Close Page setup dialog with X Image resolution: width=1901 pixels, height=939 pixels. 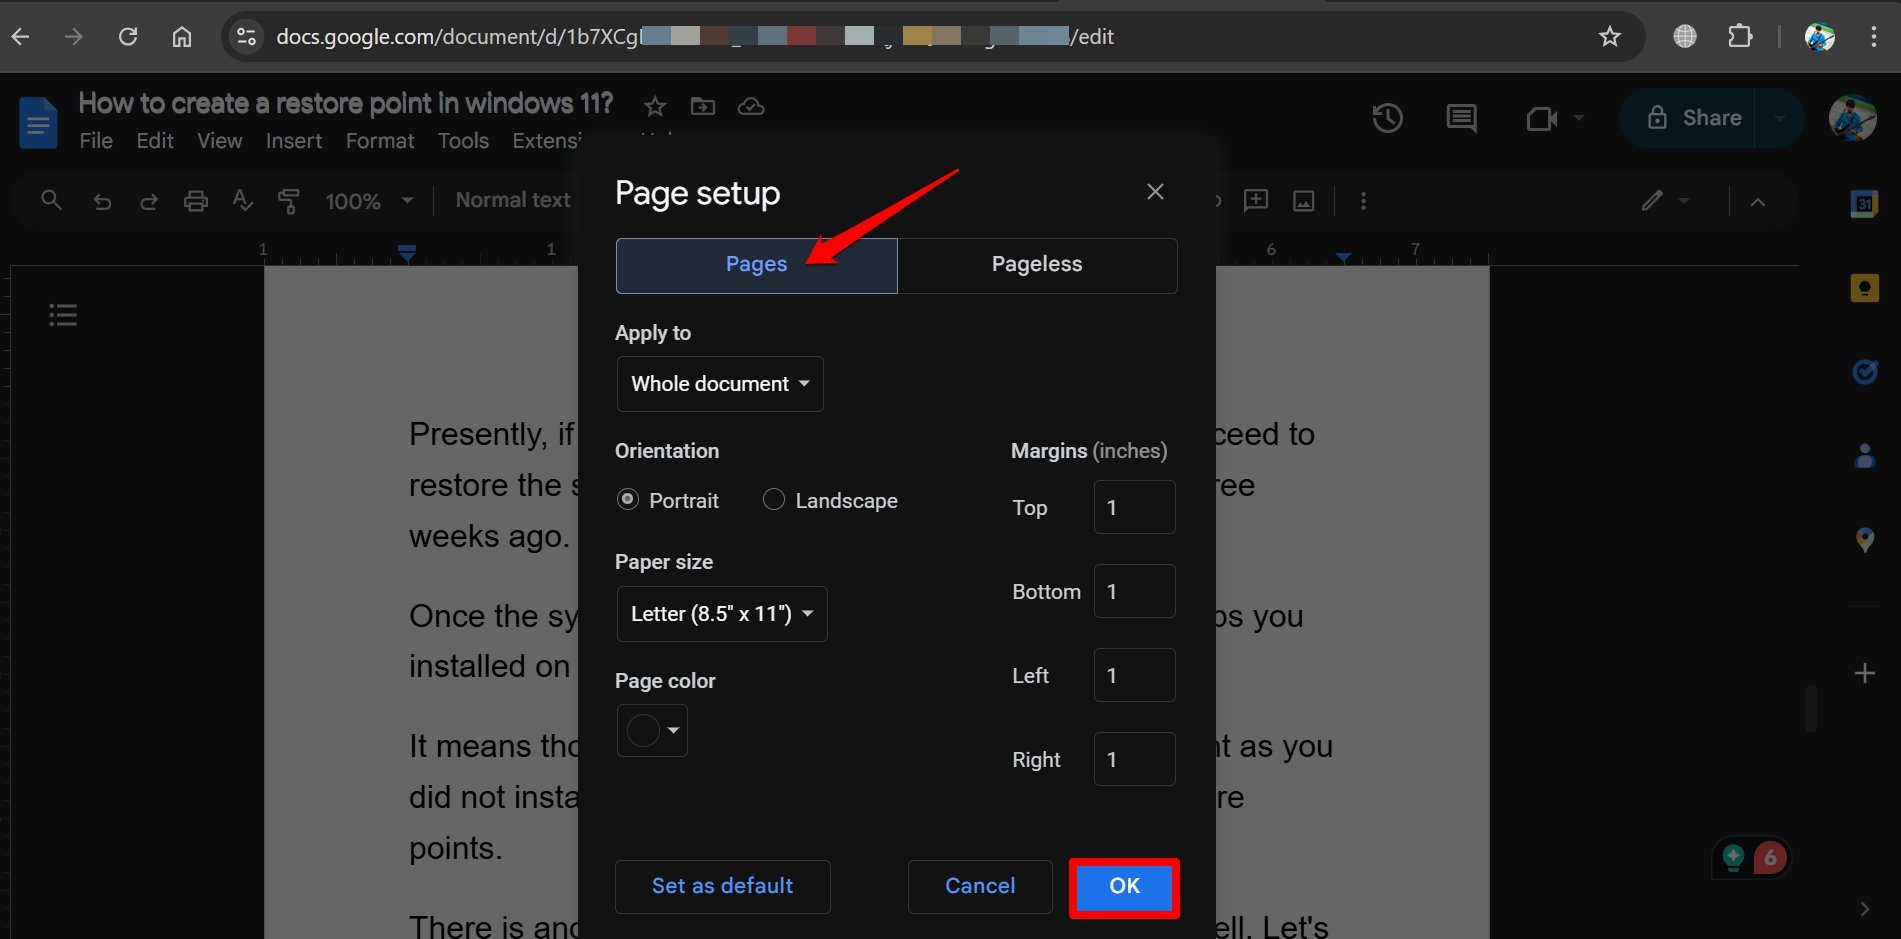click(x=1155, y=191)
